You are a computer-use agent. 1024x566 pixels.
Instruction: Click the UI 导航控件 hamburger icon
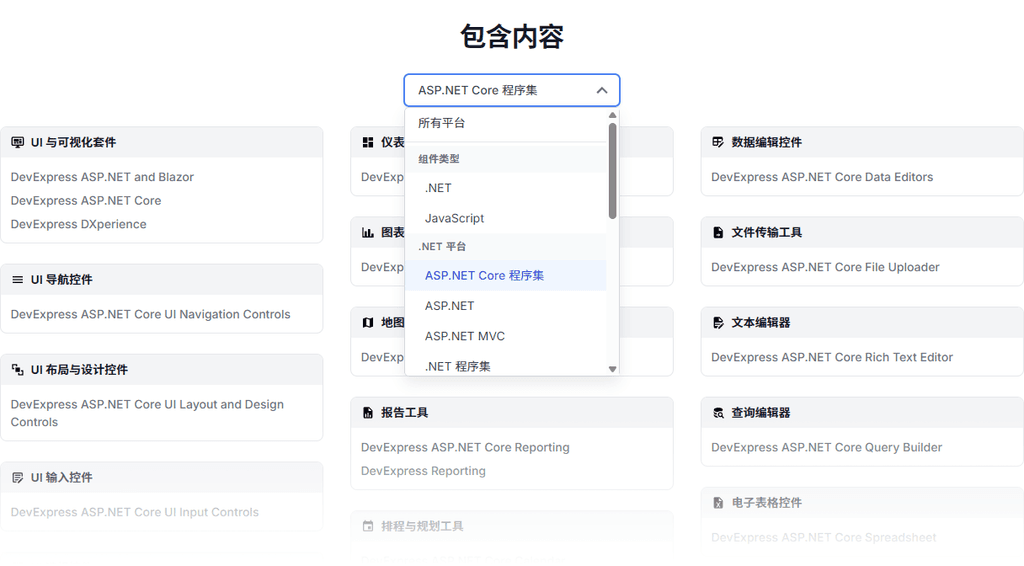(18, 279)
